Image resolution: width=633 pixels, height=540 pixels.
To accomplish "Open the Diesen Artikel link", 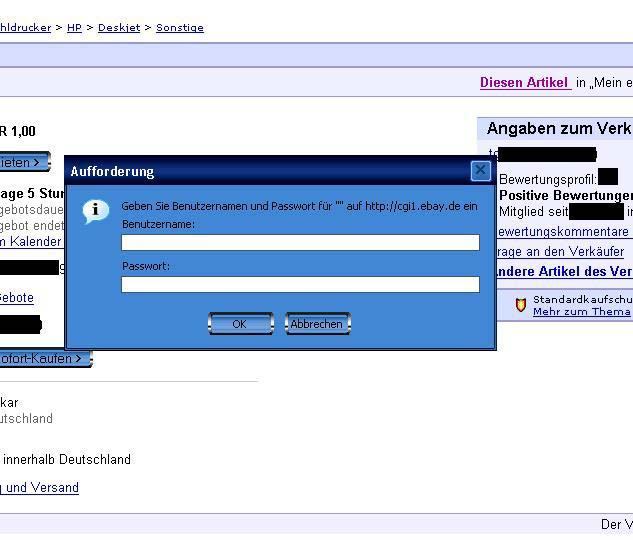I will pyautogui.click(x=524, y=83).
